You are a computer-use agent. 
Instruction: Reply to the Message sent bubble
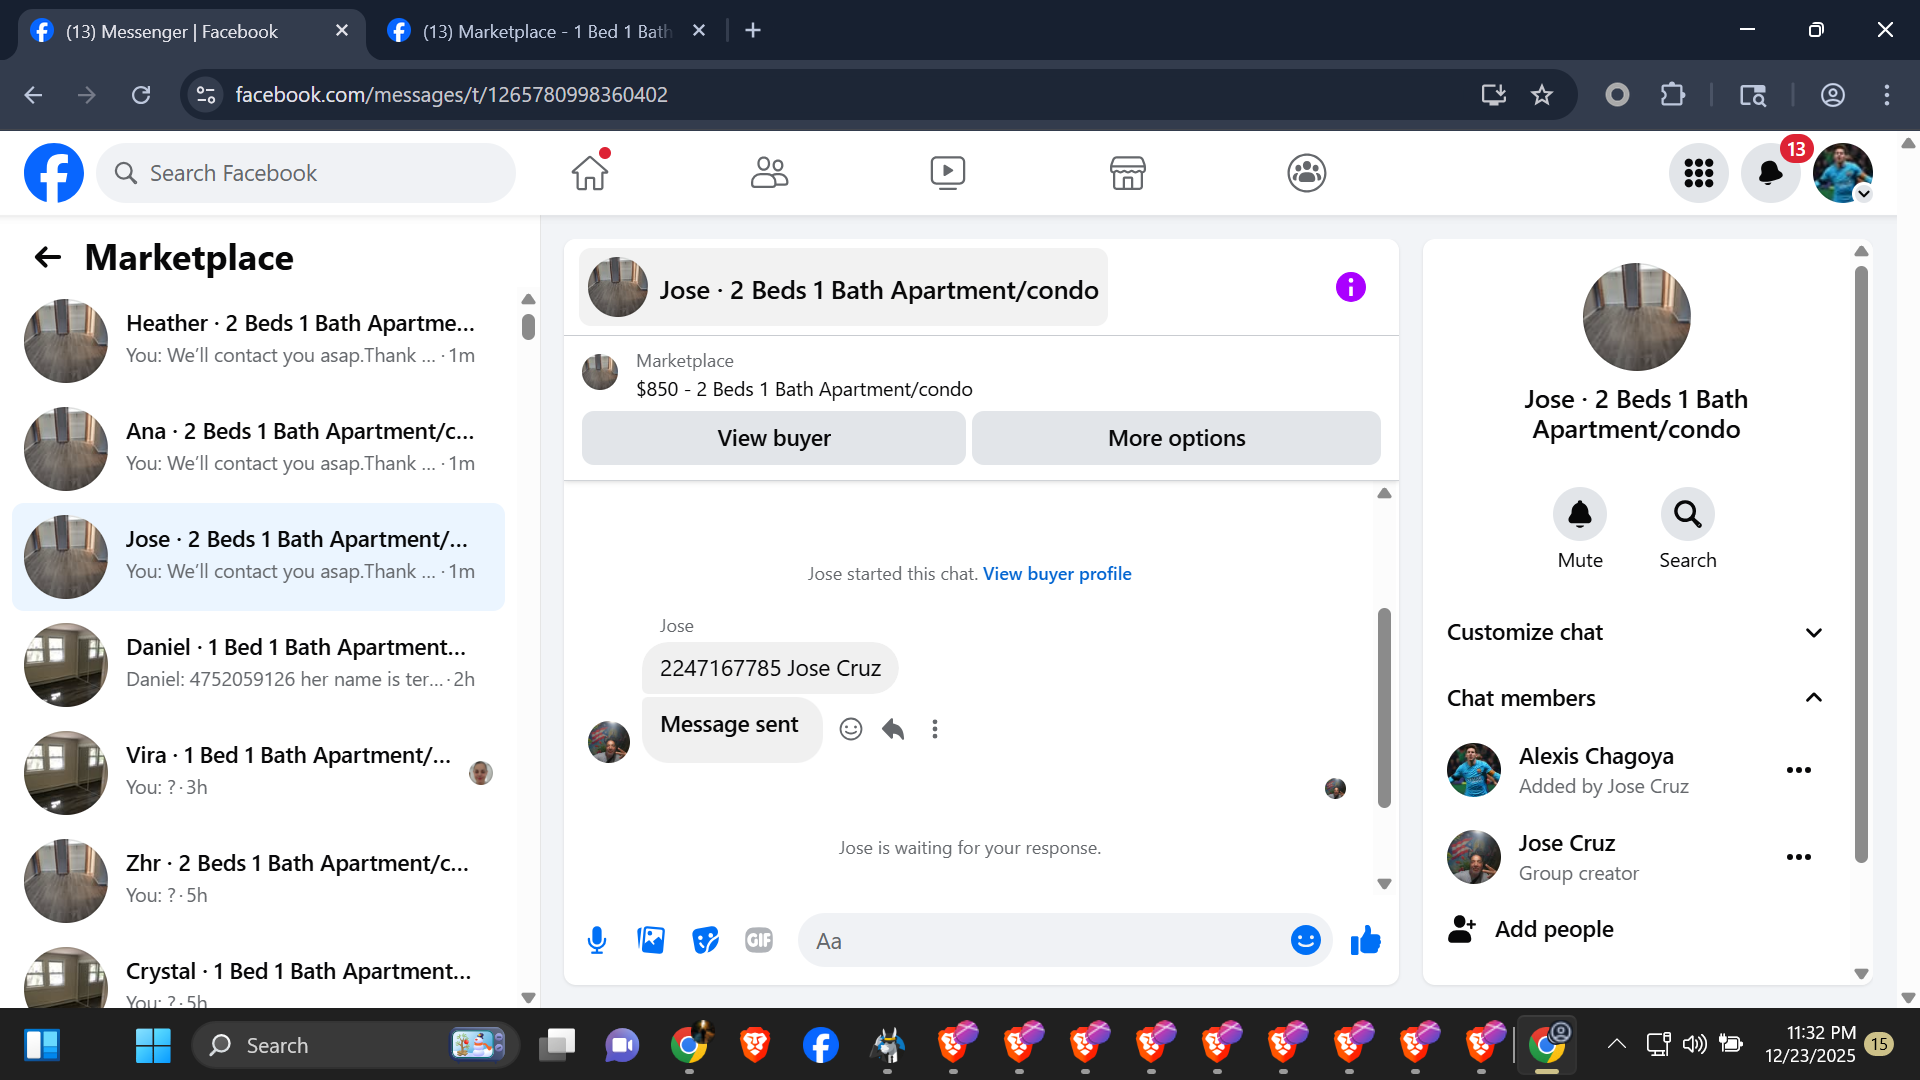tap(893, 729)
